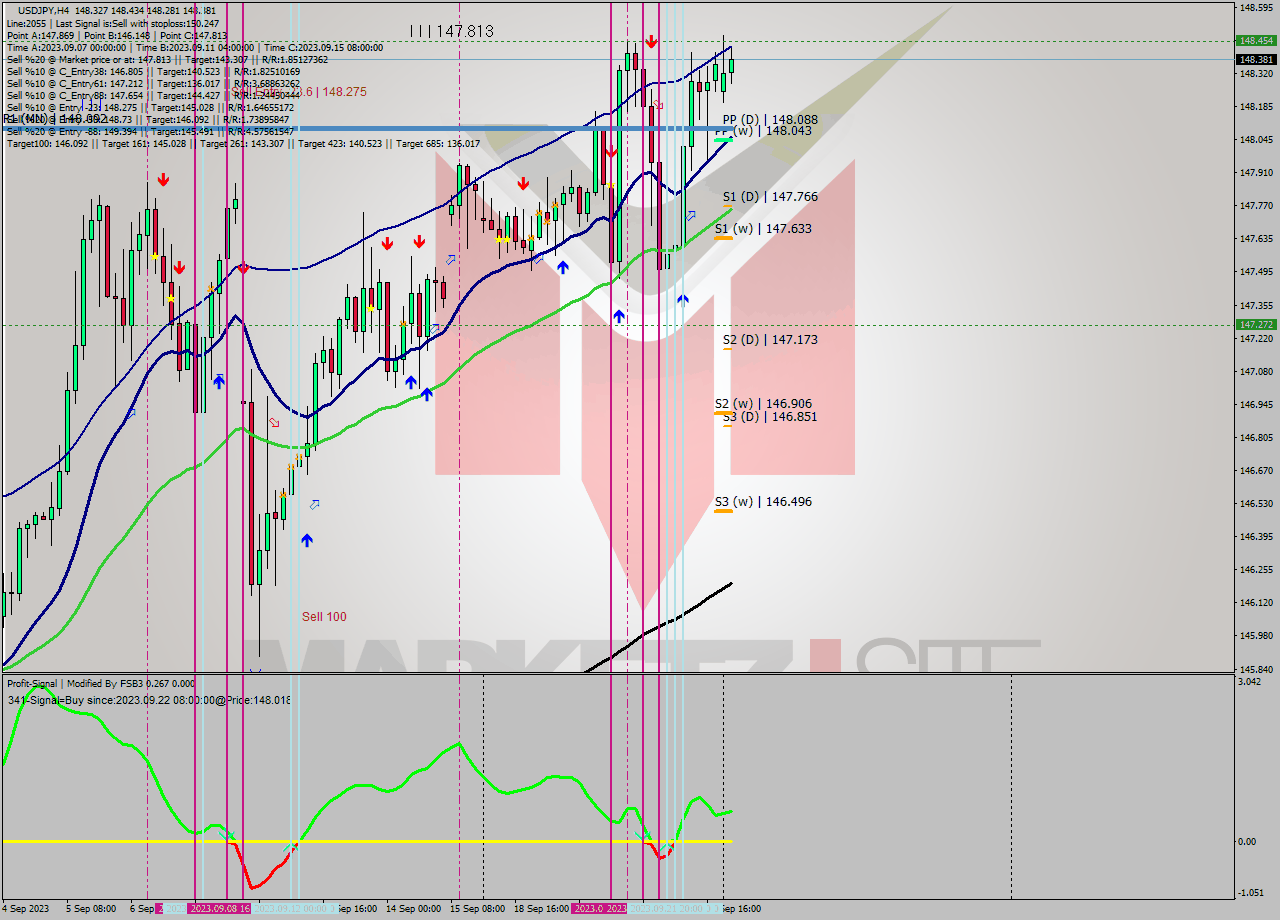Click 146.670 on the price axis

point(1255,470)
